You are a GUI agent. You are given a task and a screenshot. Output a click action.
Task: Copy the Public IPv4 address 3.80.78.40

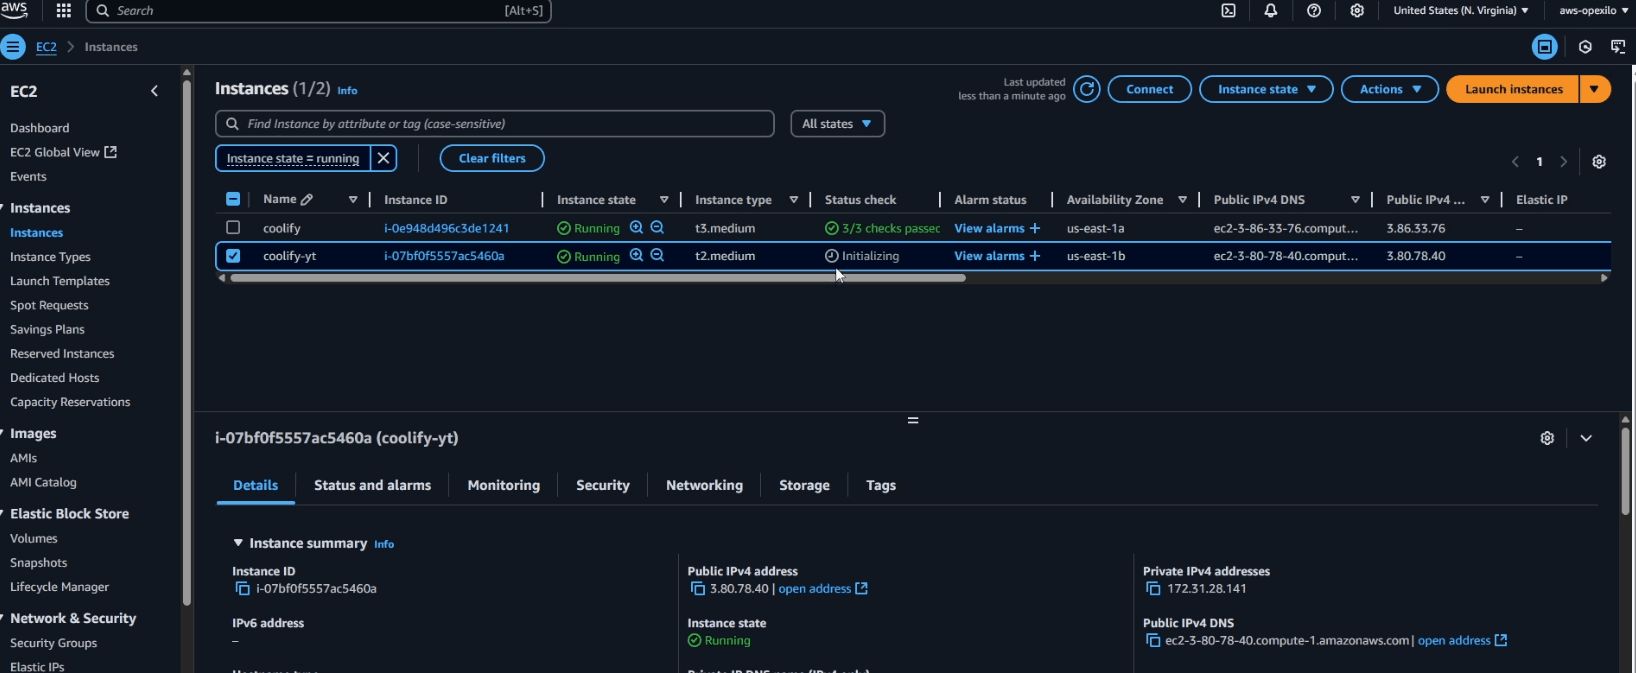point(697,589)
